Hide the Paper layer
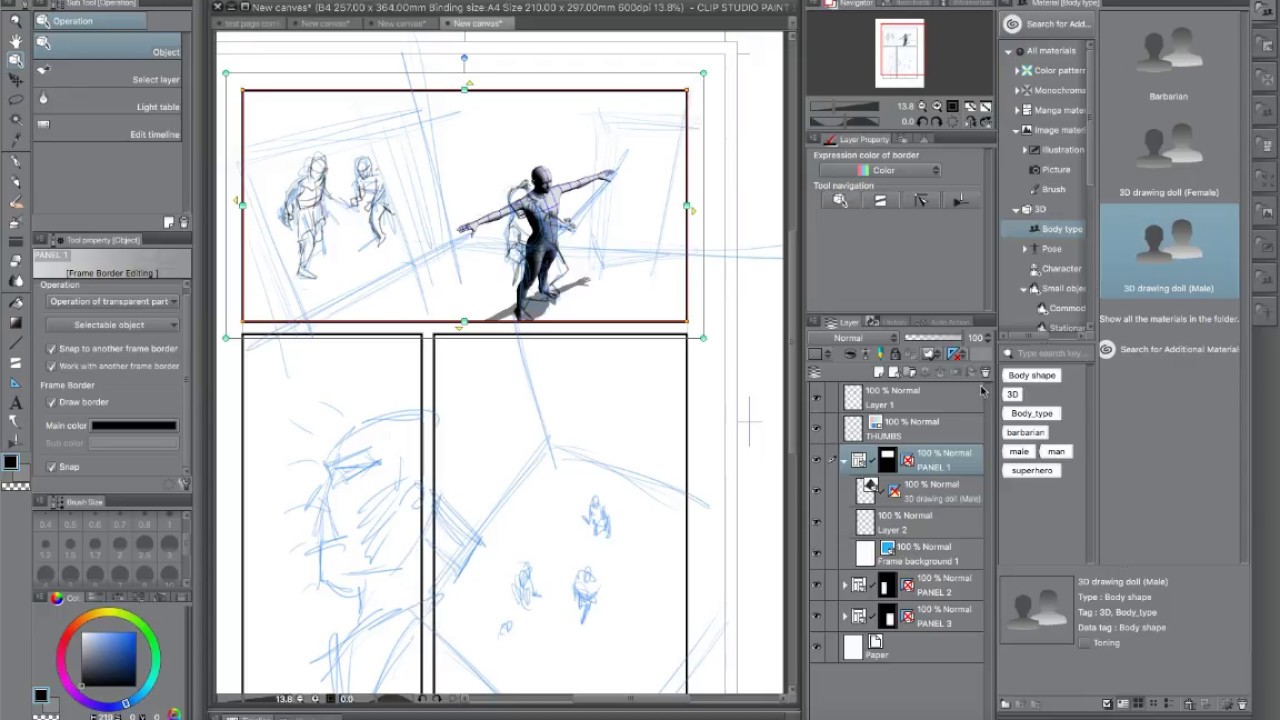This screenshot has width=1280, height=720. point(817,647)
